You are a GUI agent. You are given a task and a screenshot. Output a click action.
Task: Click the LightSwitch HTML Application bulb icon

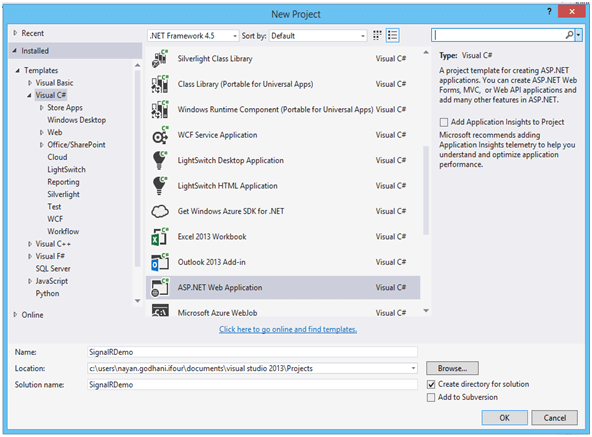point(160,186)
